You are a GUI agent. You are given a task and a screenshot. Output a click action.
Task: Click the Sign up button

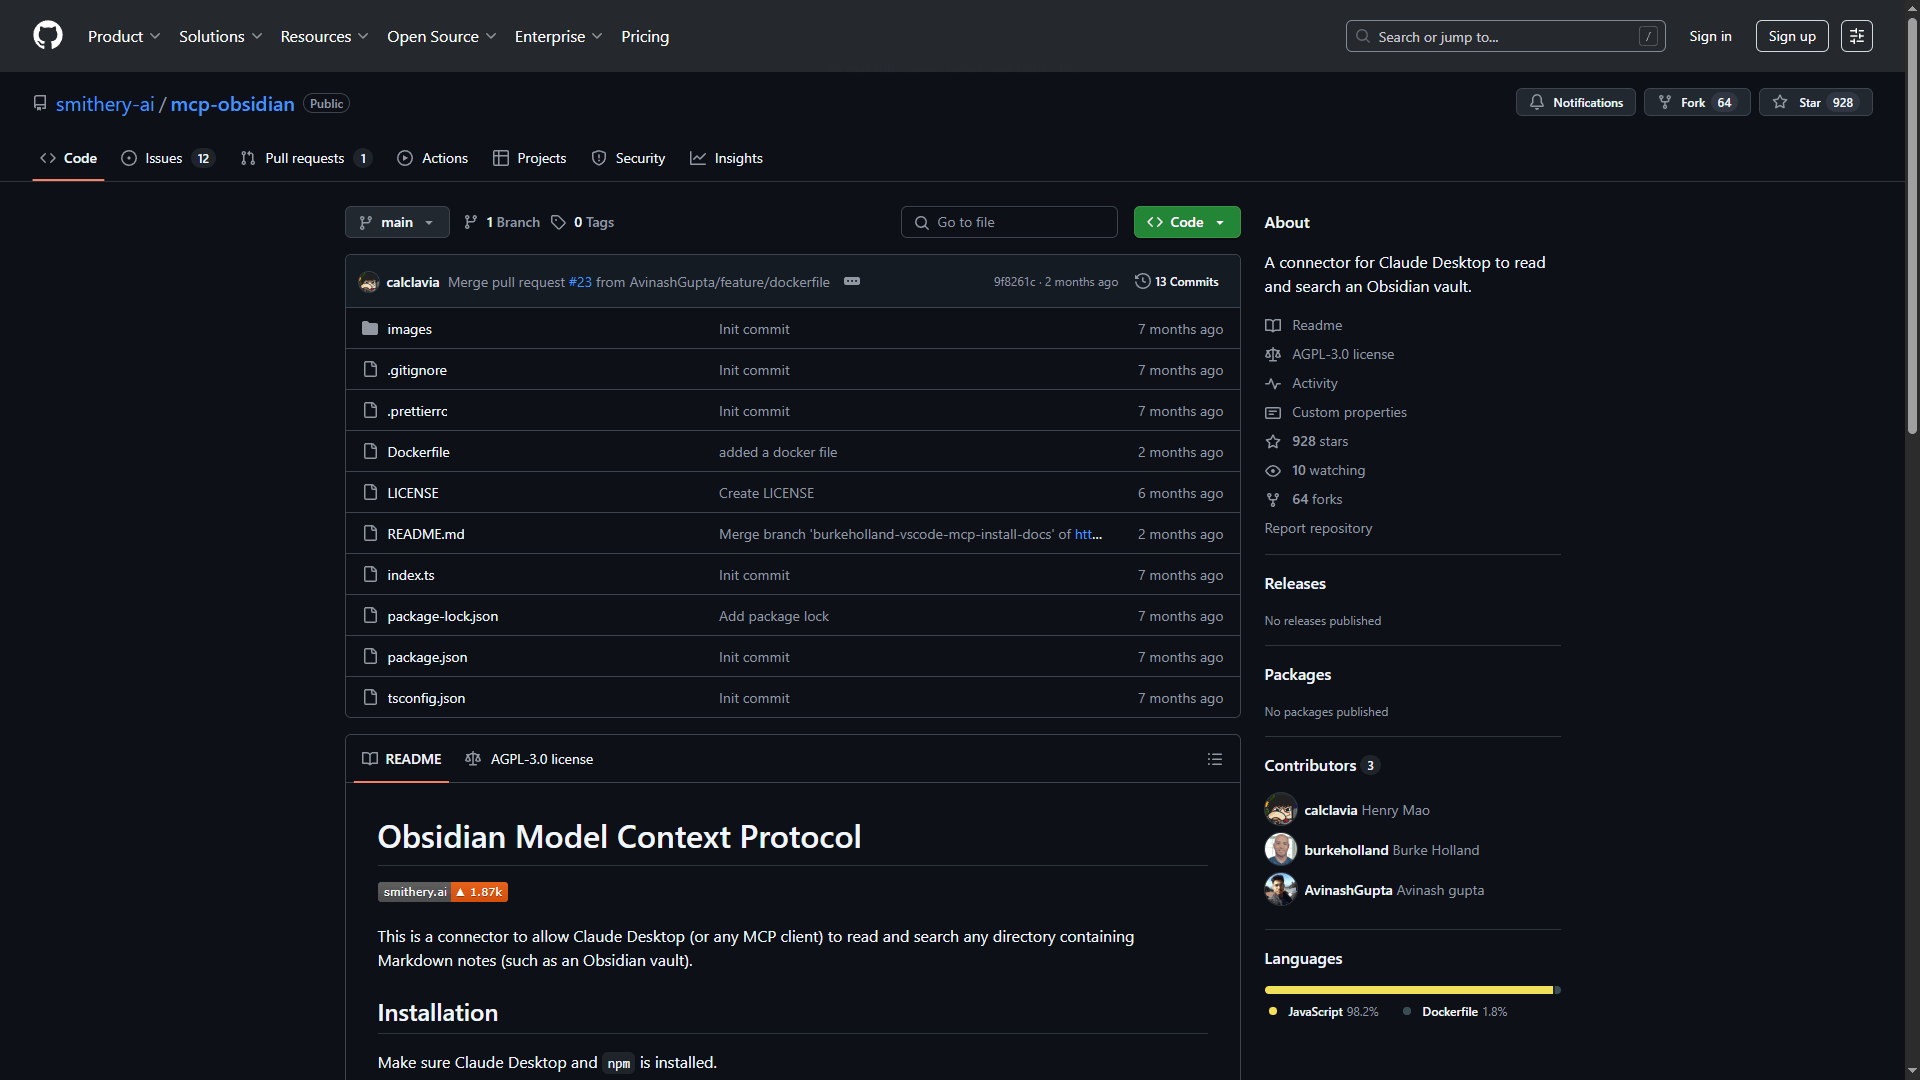(1791, 36)
